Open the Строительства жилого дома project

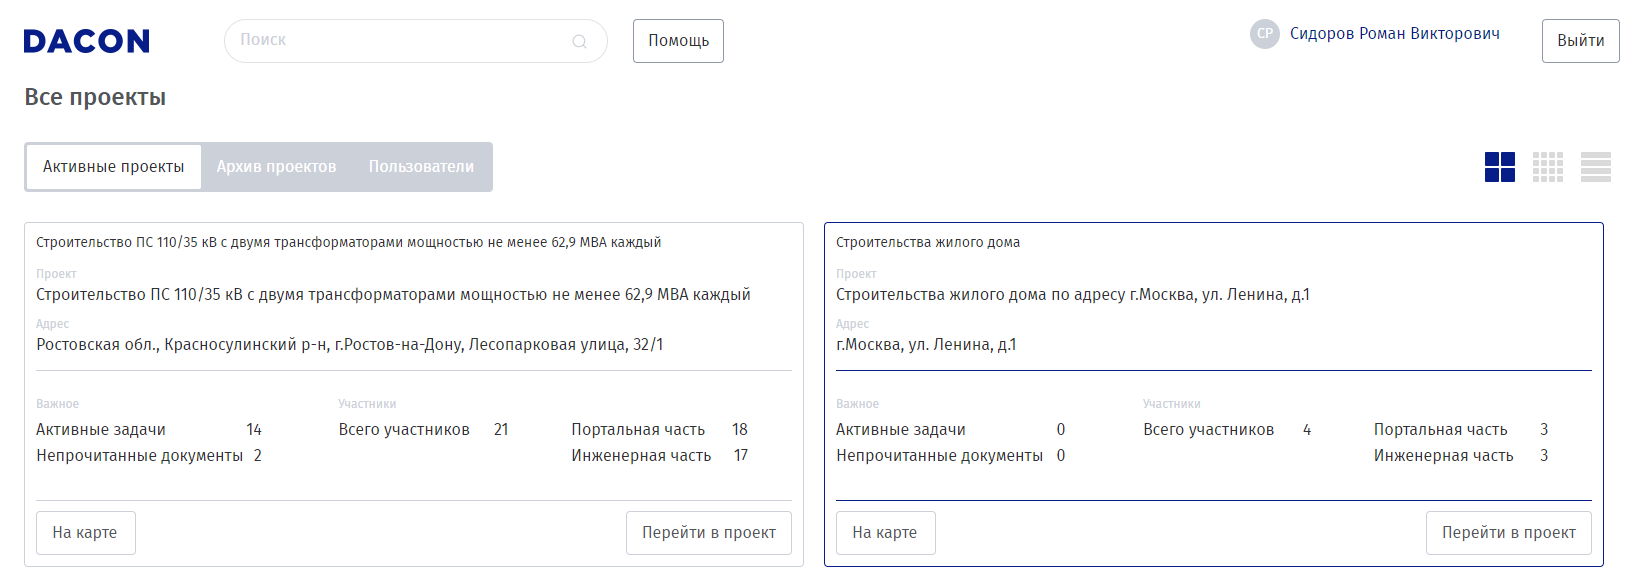1508,533
